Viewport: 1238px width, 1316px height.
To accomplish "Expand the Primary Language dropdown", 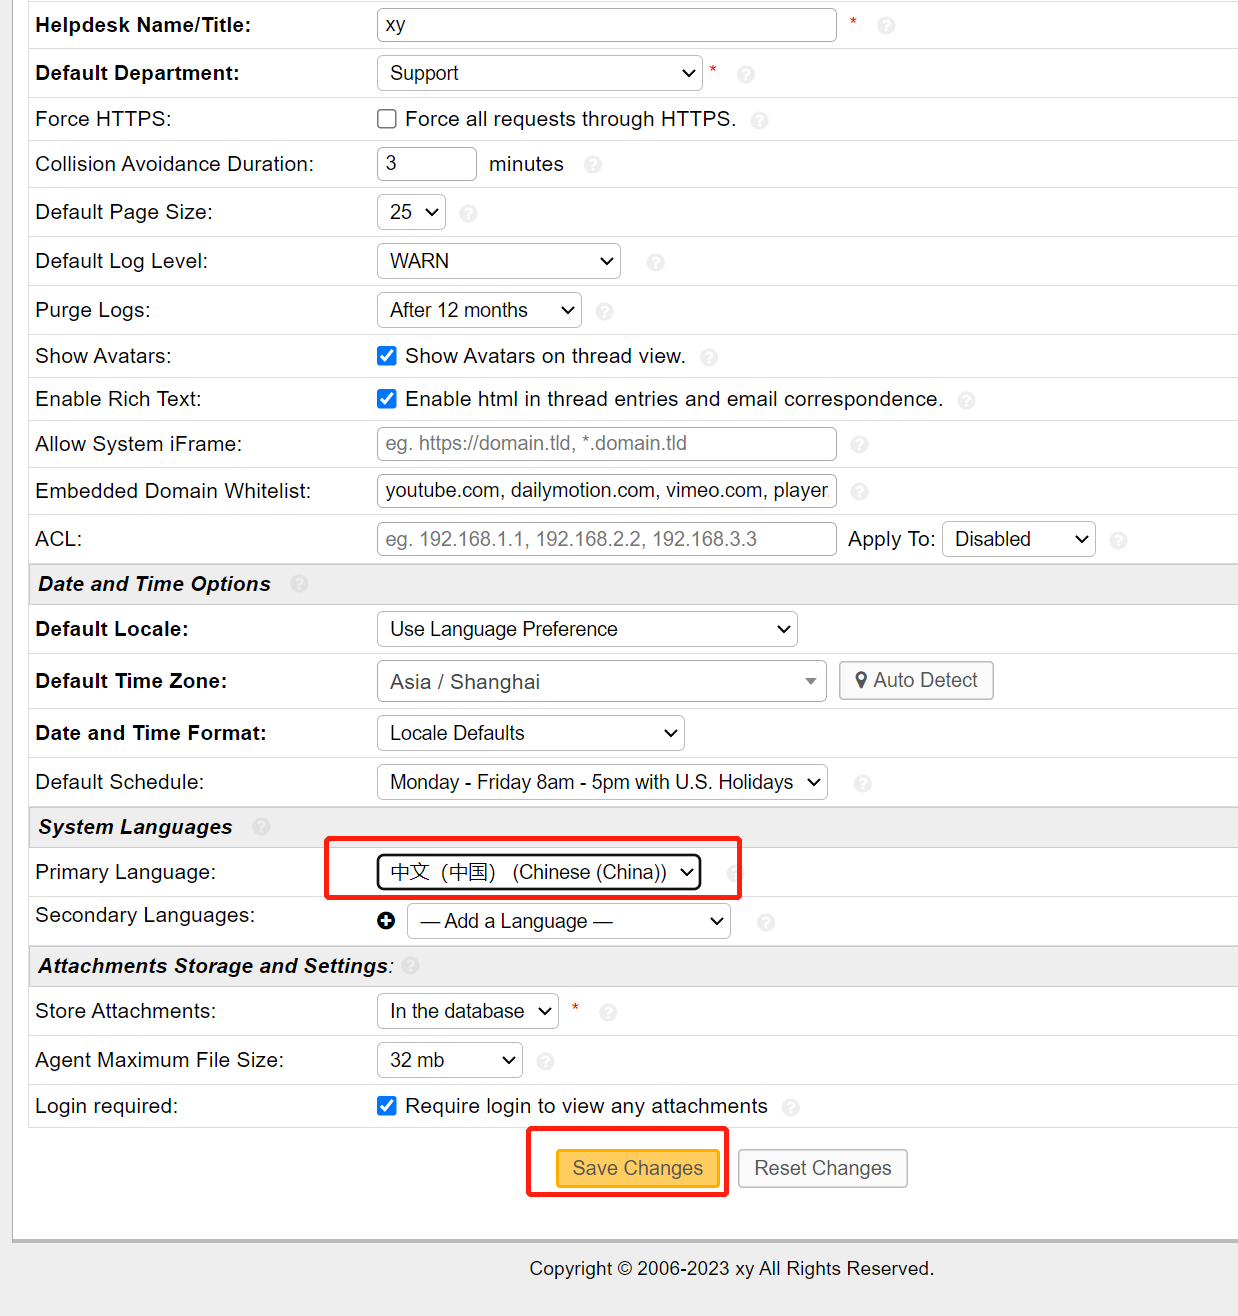I will pyautogui.click(x=539, y=872).
